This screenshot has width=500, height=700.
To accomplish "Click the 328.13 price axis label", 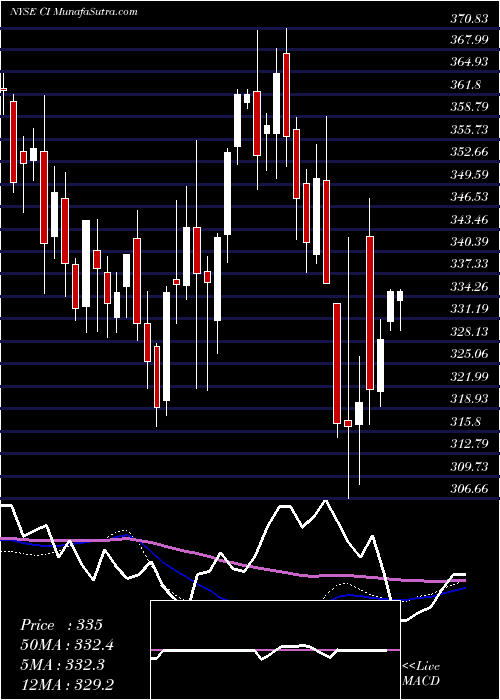I will click(x=469, y=331).
